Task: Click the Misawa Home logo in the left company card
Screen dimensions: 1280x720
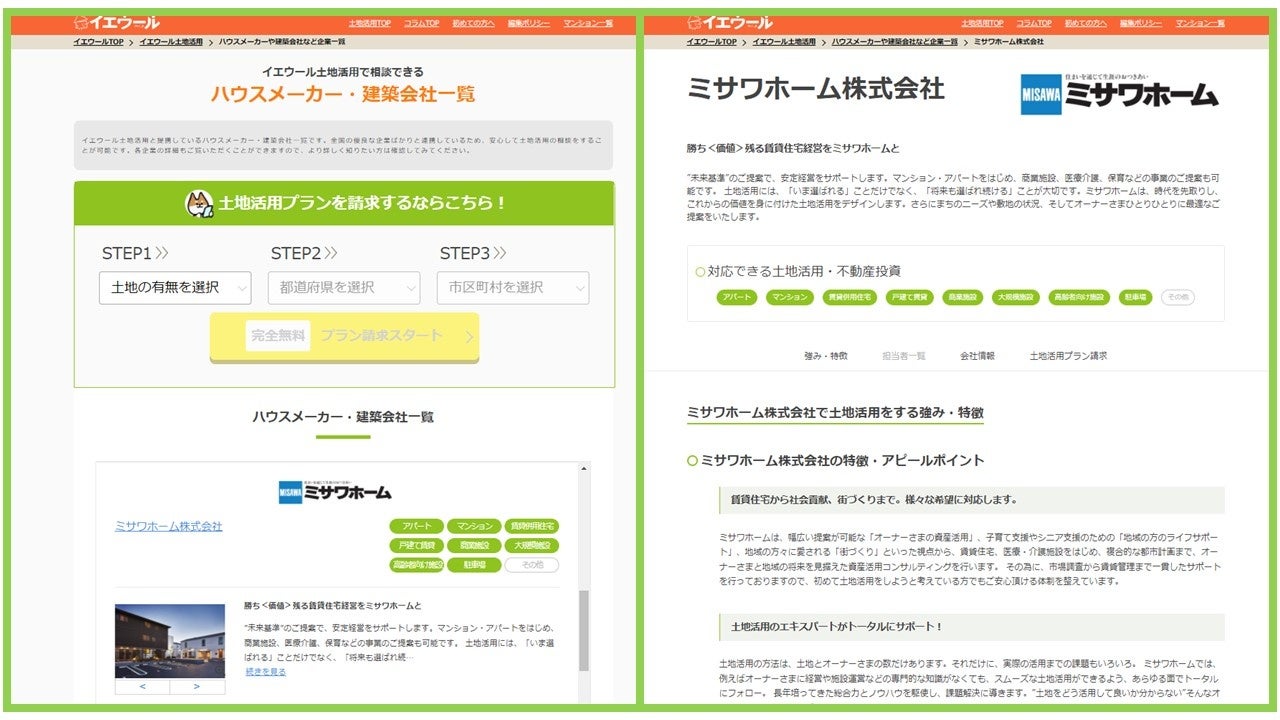Action: 335,491
